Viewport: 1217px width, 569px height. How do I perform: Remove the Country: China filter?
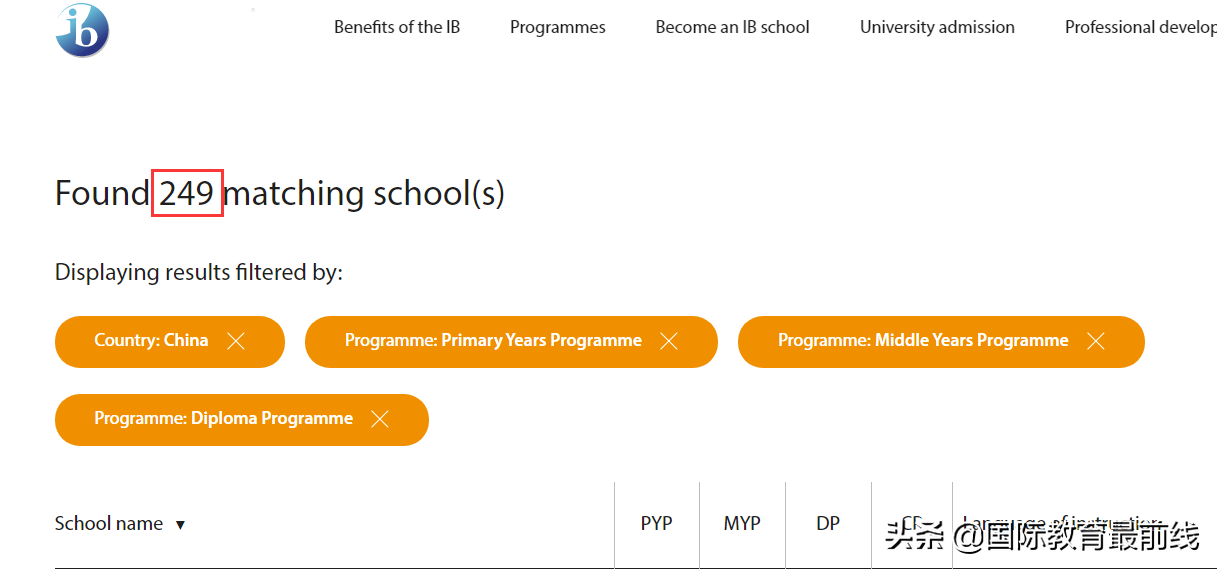click(x=236, y=342)
